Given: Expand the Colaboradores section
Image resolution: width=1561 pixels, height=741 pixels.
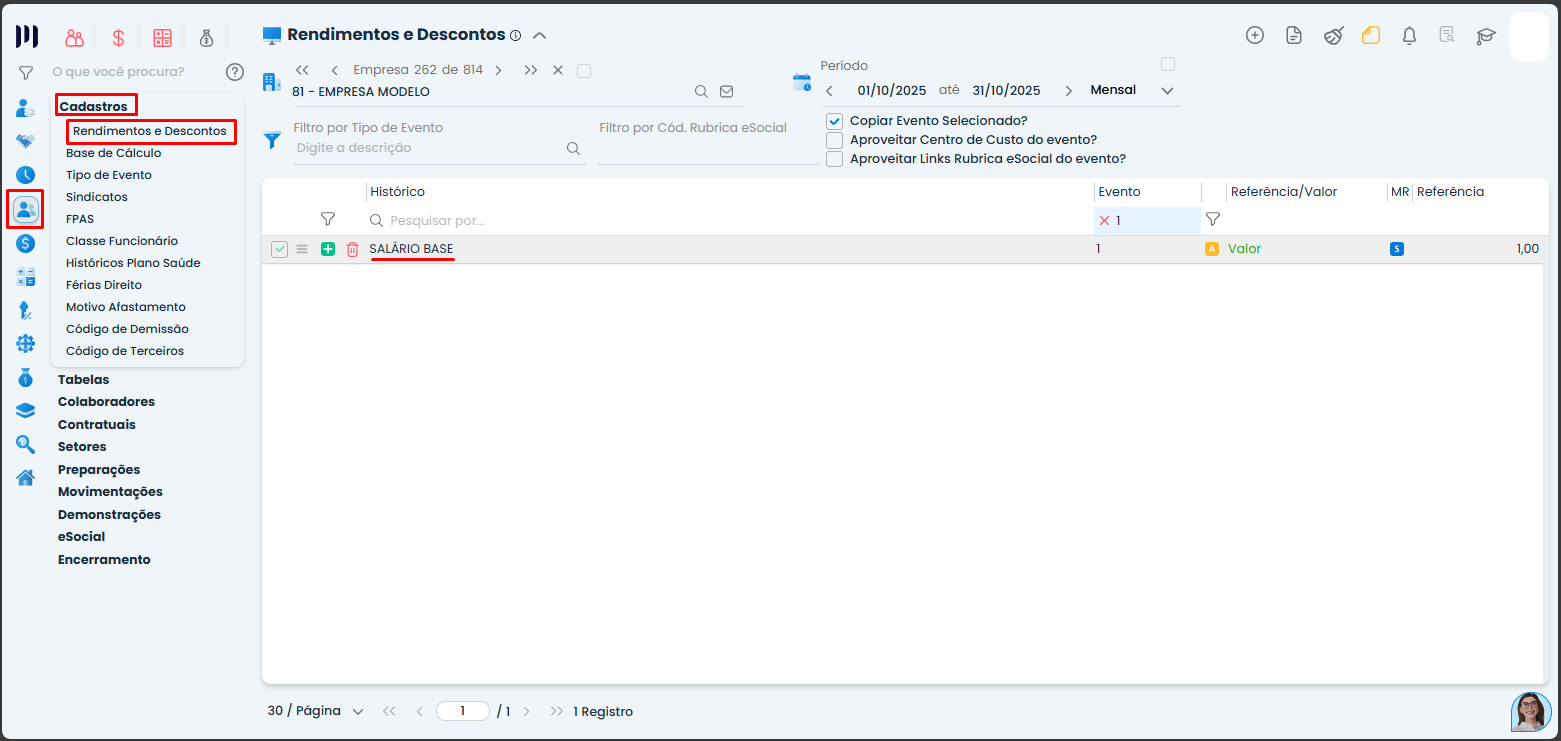Looking at the screenshot, I should [106, 402].
